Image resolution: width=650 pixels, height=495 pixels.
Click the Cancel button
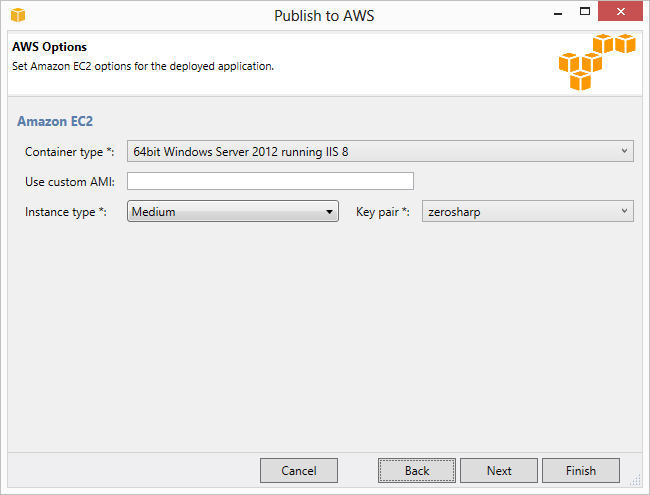tap(299, 471)
